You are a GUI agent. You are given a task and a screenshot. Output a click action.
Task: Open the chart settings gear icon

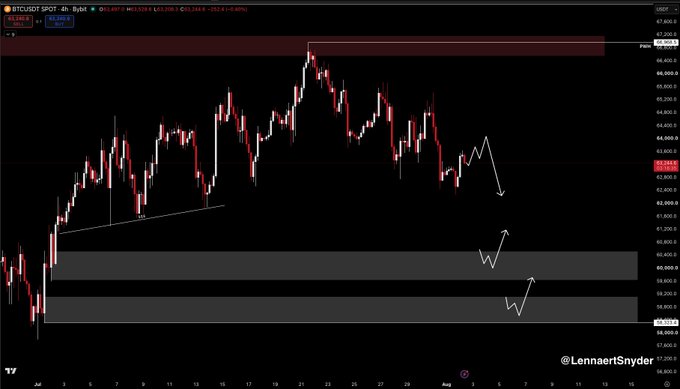pyautogui.click(x=667, y=384)
